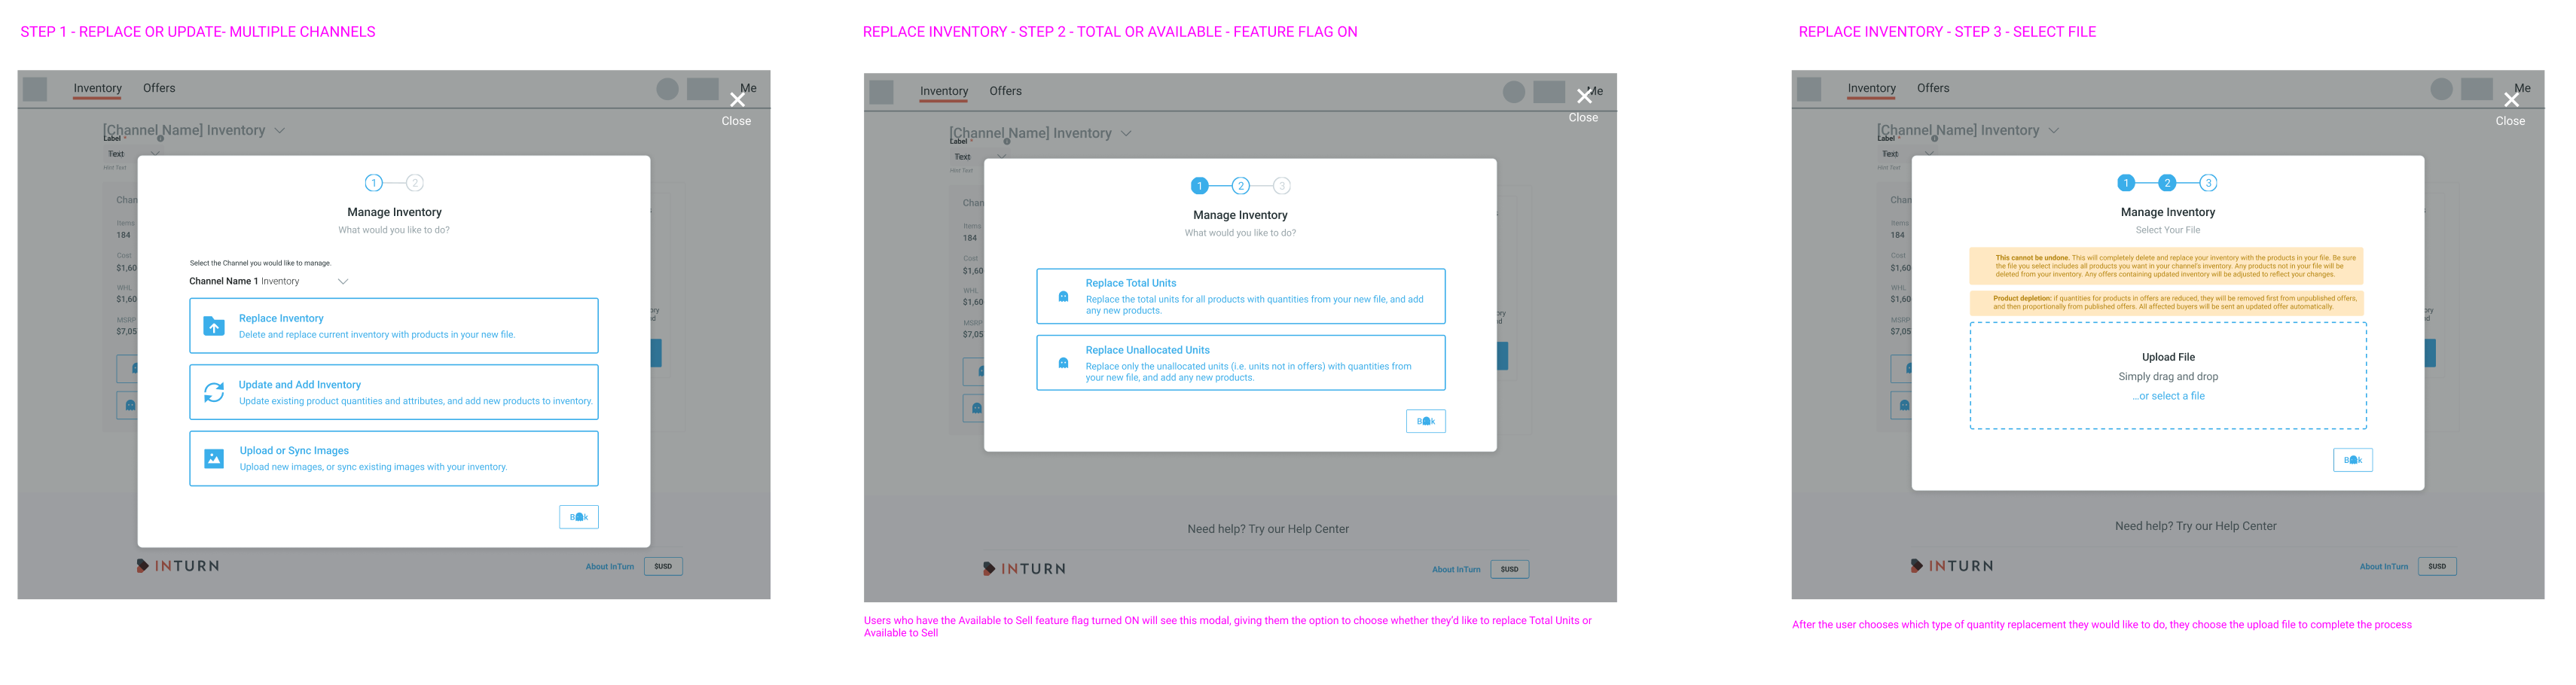
Task: Expand [Channel Name] Inventory chevron in Step 1 screen
Action: (280, 131)
